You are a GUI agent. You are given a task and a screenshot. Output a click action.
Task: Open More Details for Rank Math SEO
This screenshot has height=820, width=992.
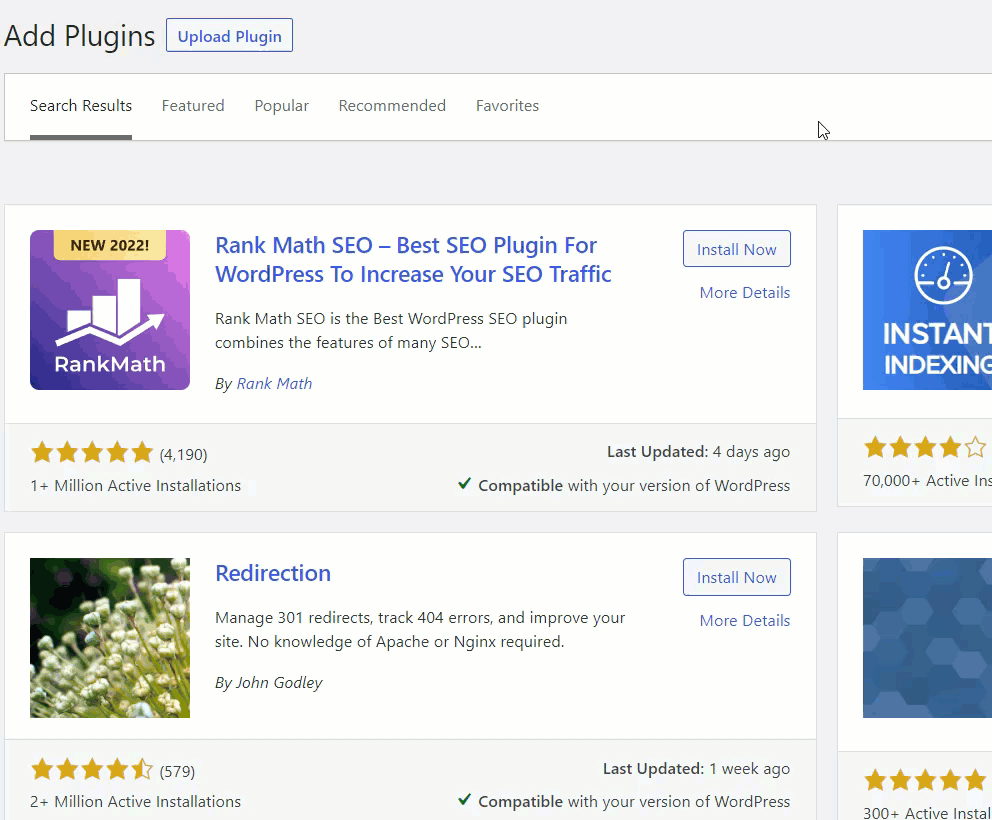pyautogui.click(x=744, y=293)
